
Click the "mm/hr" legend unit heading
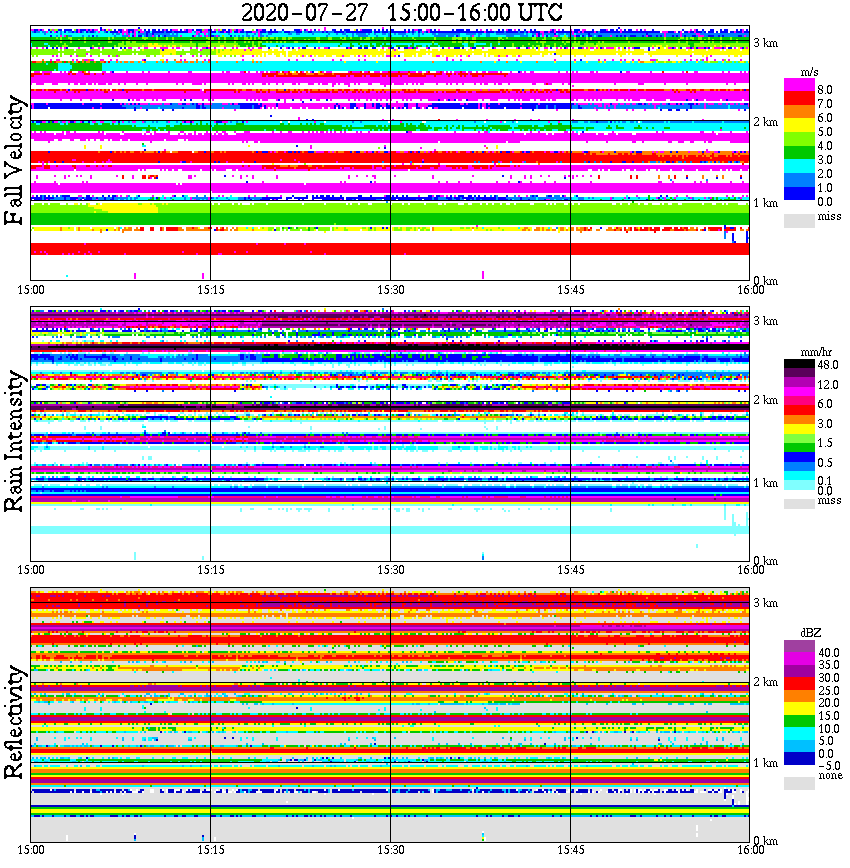point(816,353)
